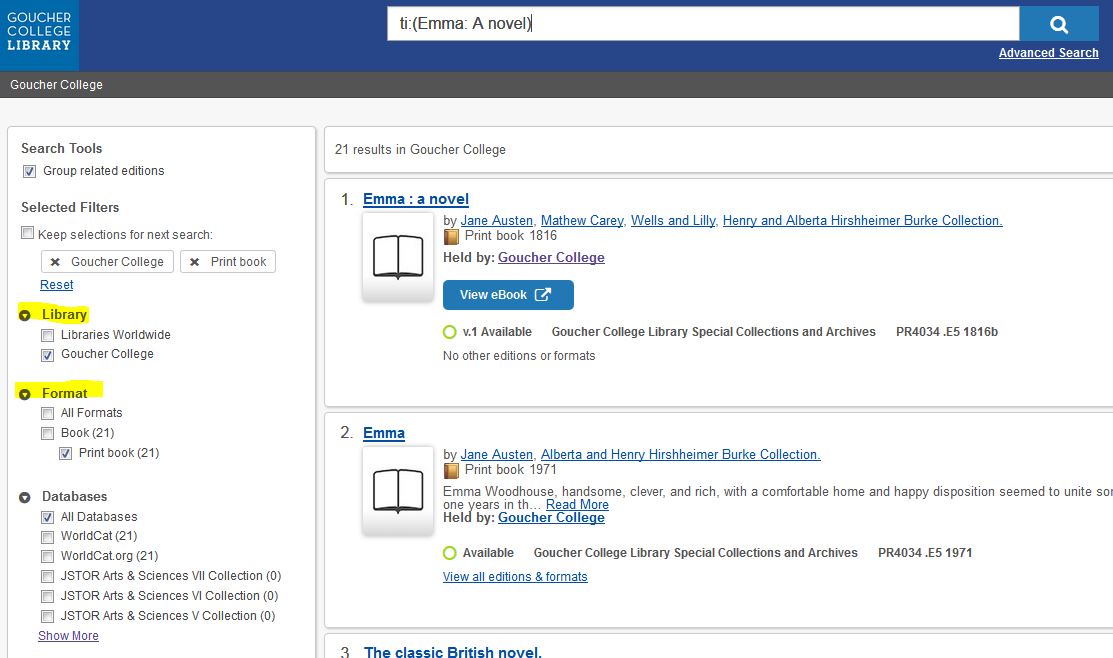Image resolution: width=1113 pixels, height=658 pixels.
Task: Check All Formats
Action: [x=48, y=414]
